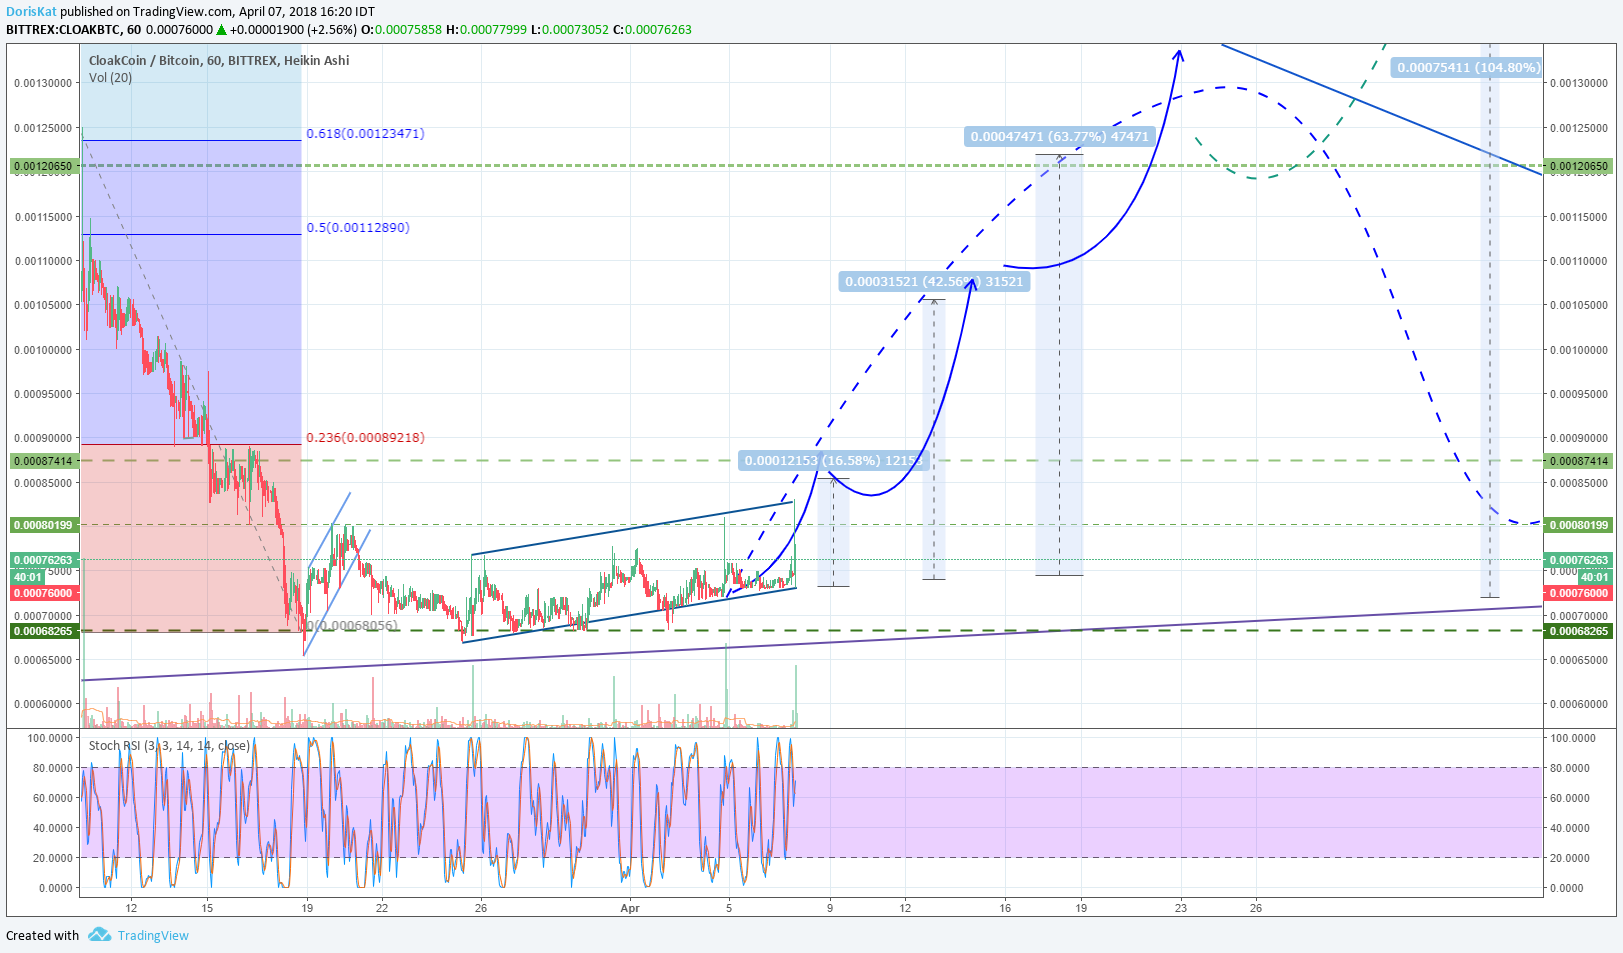The width and height of the screenshot is (1623, 953).
Task: Click the 26 date label after Apr 23
Action: click(x=1256, y=908)
